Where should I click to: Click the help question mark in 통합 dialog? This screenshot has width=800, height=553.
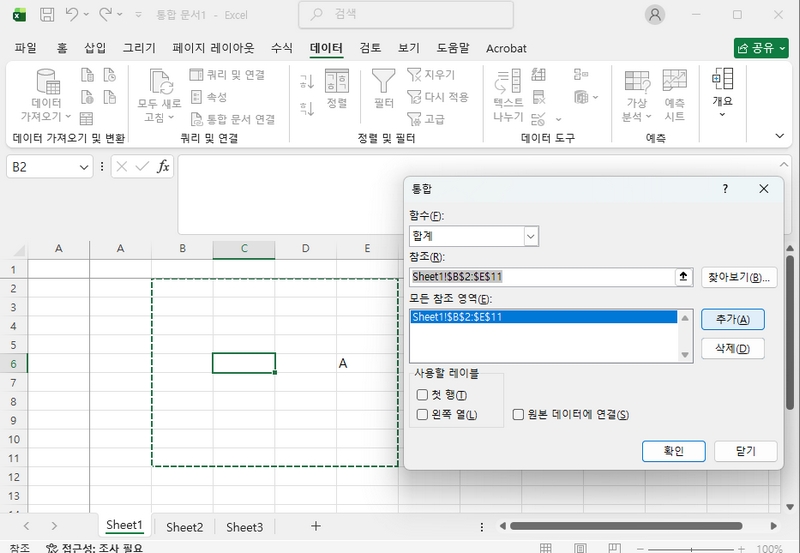pyautogui.click(x=725, y=189)
